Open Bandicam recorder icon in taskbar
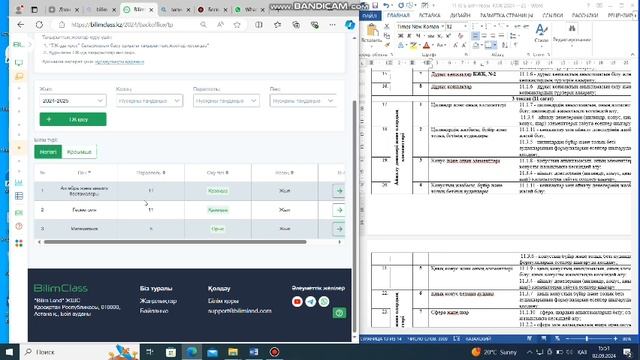The height and width of the screenshot is (360, 640). click(x=274, y=351)
